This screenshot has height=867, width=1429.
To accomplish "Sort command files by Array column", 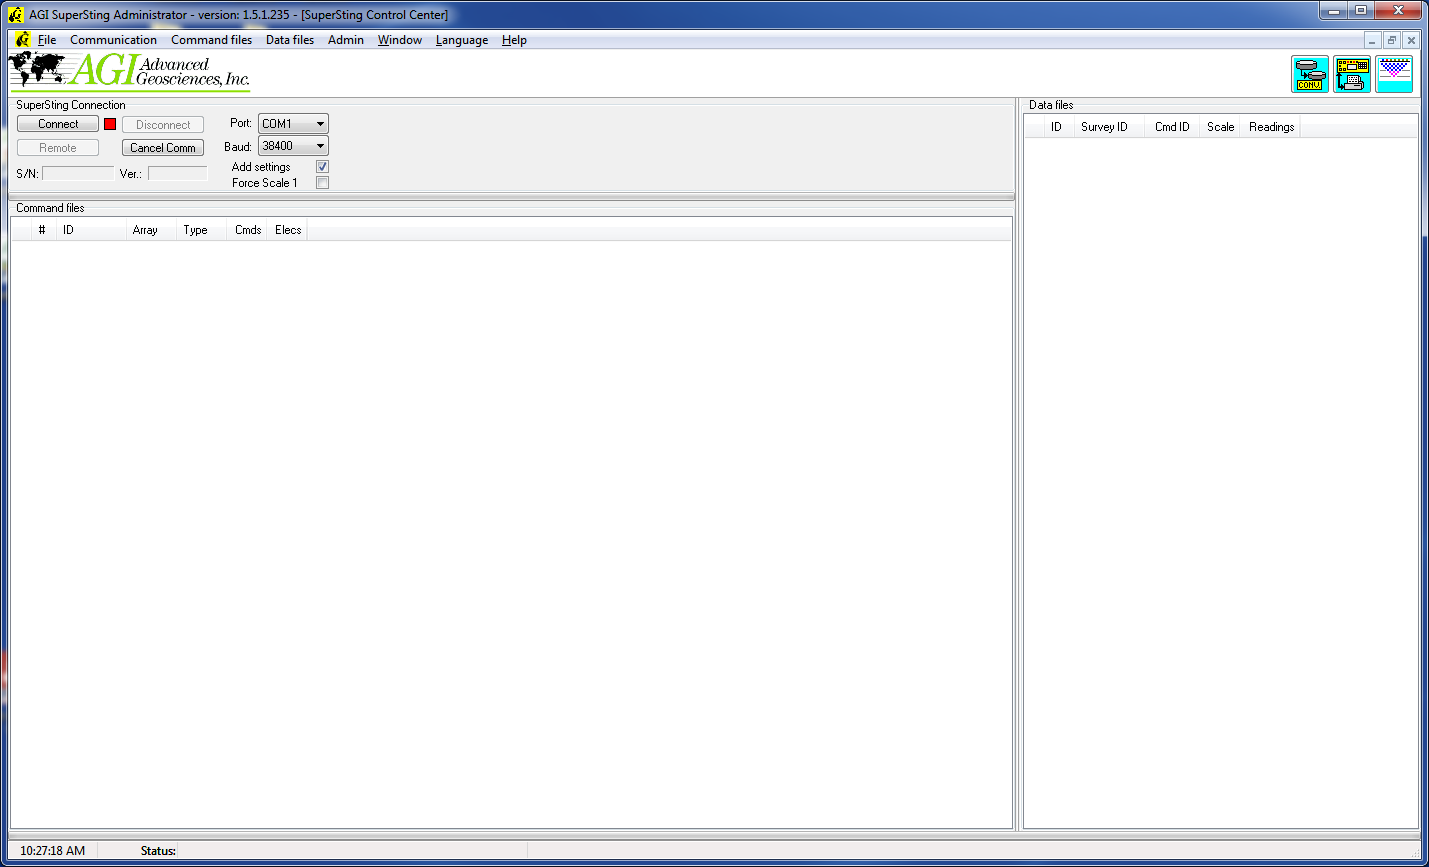I will tap(150, 230).
